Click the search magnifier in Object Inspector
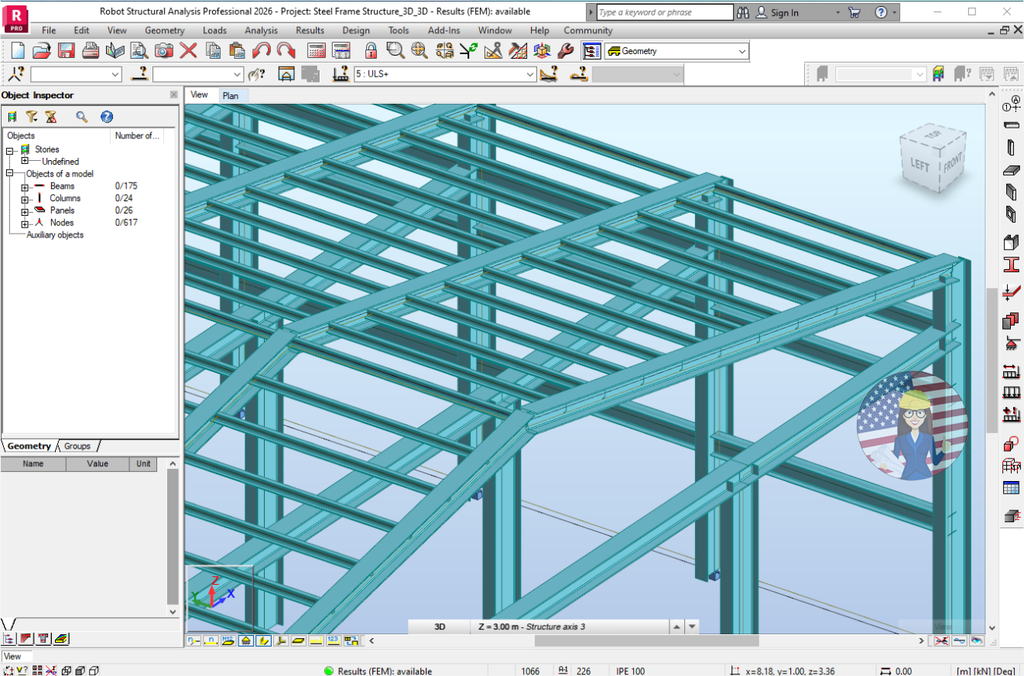 (x=80, y=116)
